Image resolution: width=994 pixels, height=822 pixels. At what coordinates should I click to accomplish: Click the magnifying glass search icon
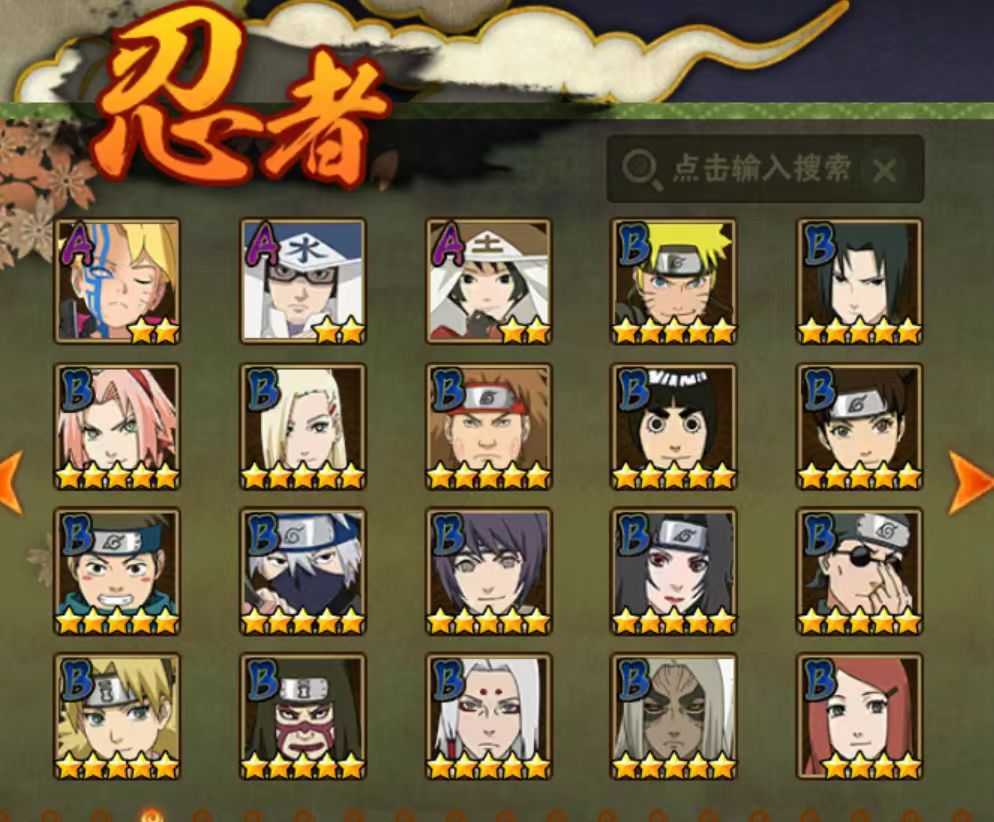[640, 170]
